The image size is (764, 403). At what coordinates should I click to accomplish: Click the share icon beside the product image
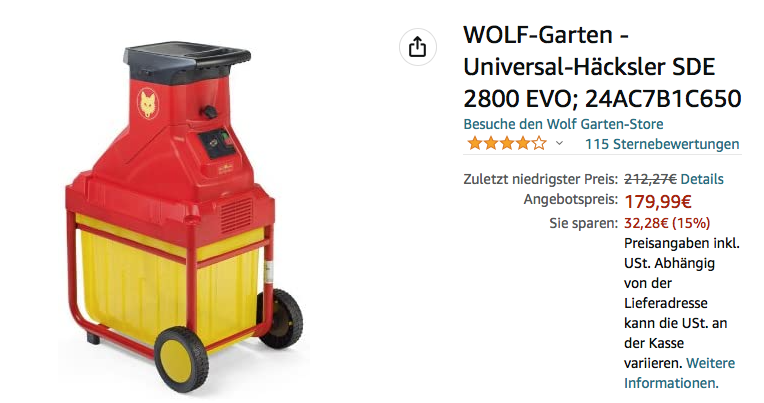coord(418,48)
